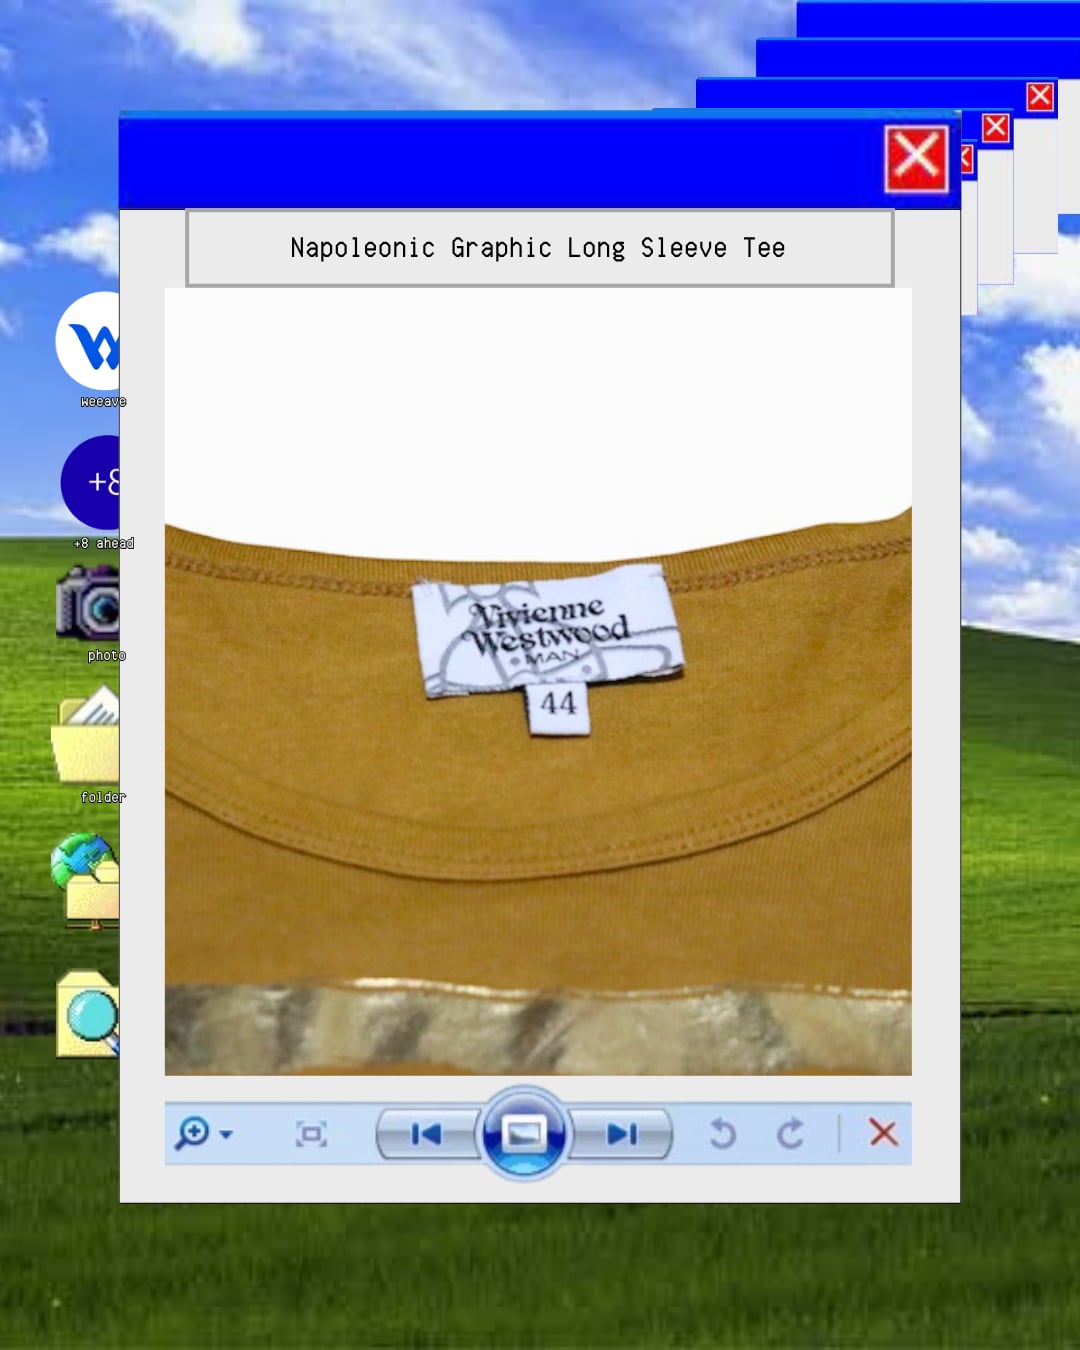
Task: Close the second window behind the front
Action: click(966, 159)
